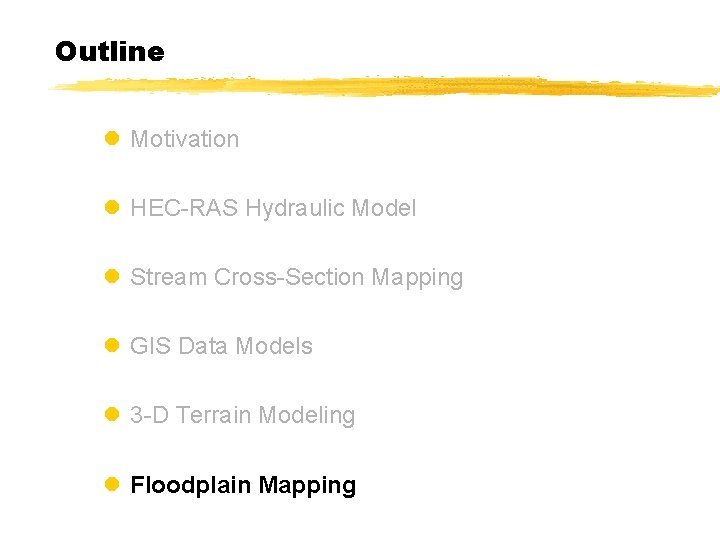
Task: Click the bullet next to 3-D Terrain Modeling
Action: [x=112, y=416]
